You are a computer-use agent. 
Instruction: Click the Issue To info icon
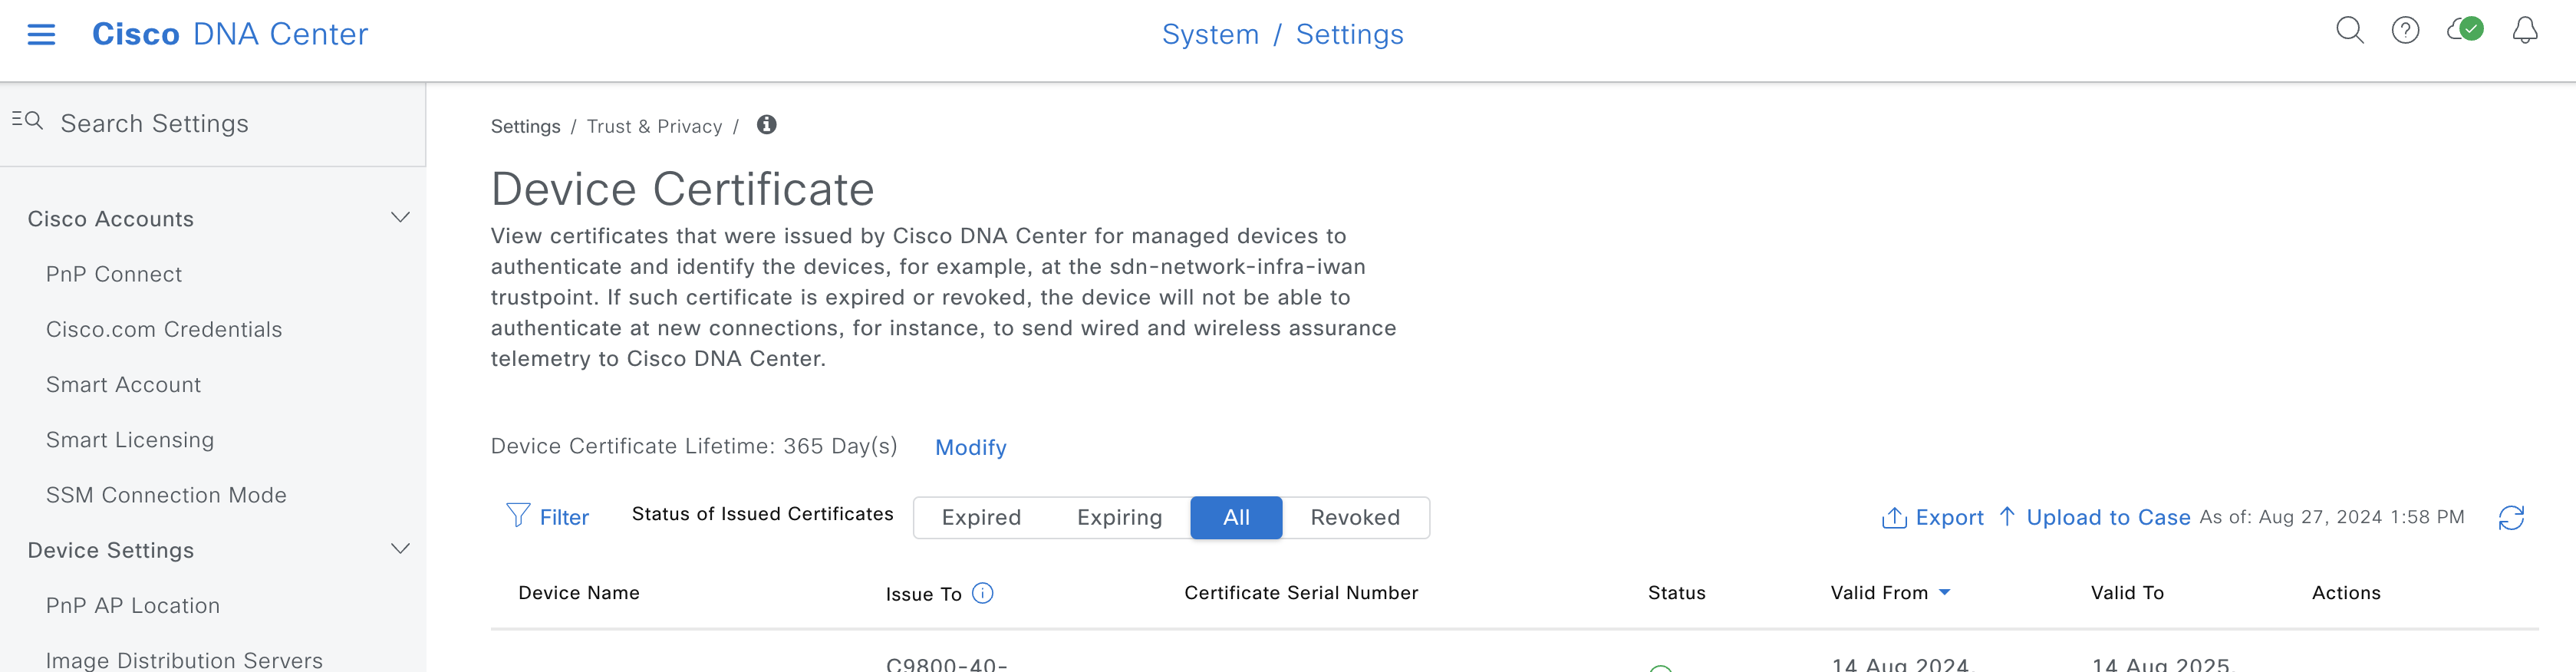coord(983,593)
